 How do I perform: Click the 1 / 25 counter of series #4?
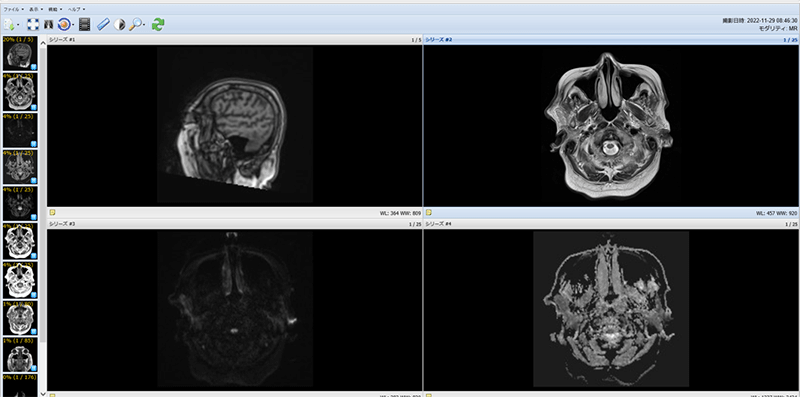point(791,225)
